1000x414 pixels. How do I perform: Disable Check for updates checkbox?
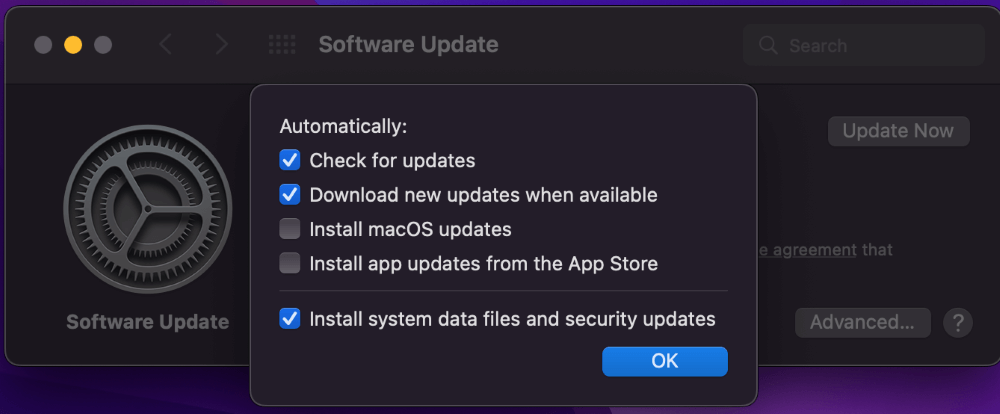point(290,160)
